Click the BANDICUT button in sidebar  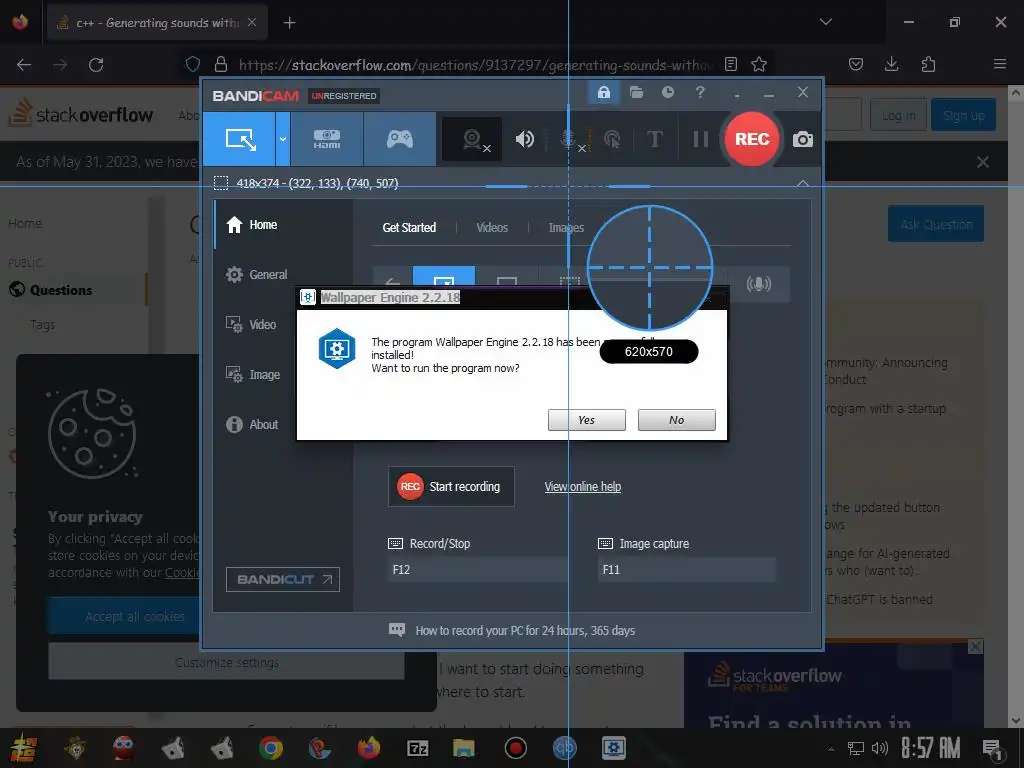283,579
